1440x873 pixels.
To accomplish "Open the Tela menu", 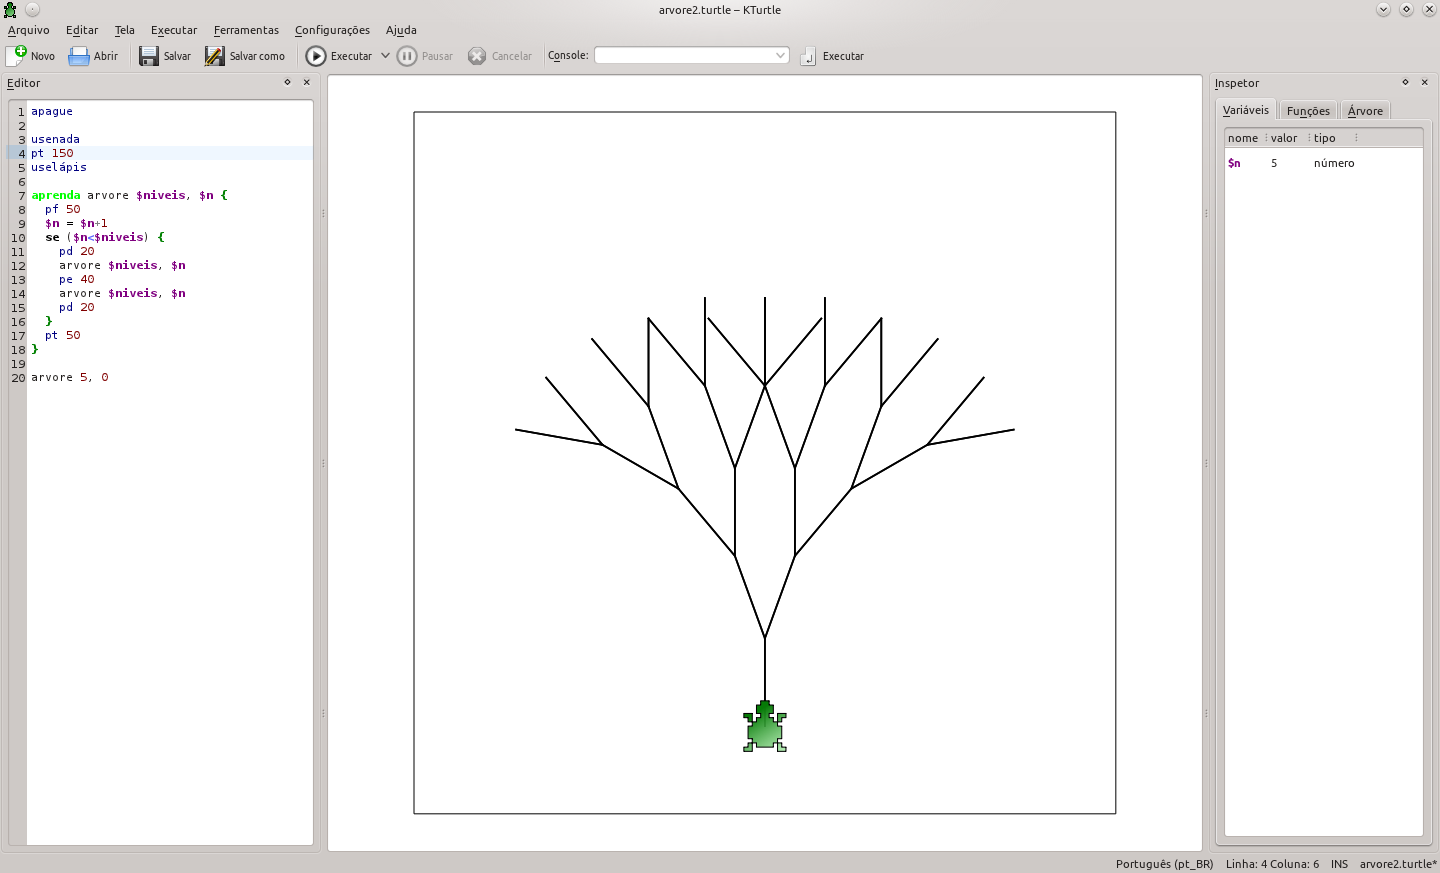I will click(125, 30).
